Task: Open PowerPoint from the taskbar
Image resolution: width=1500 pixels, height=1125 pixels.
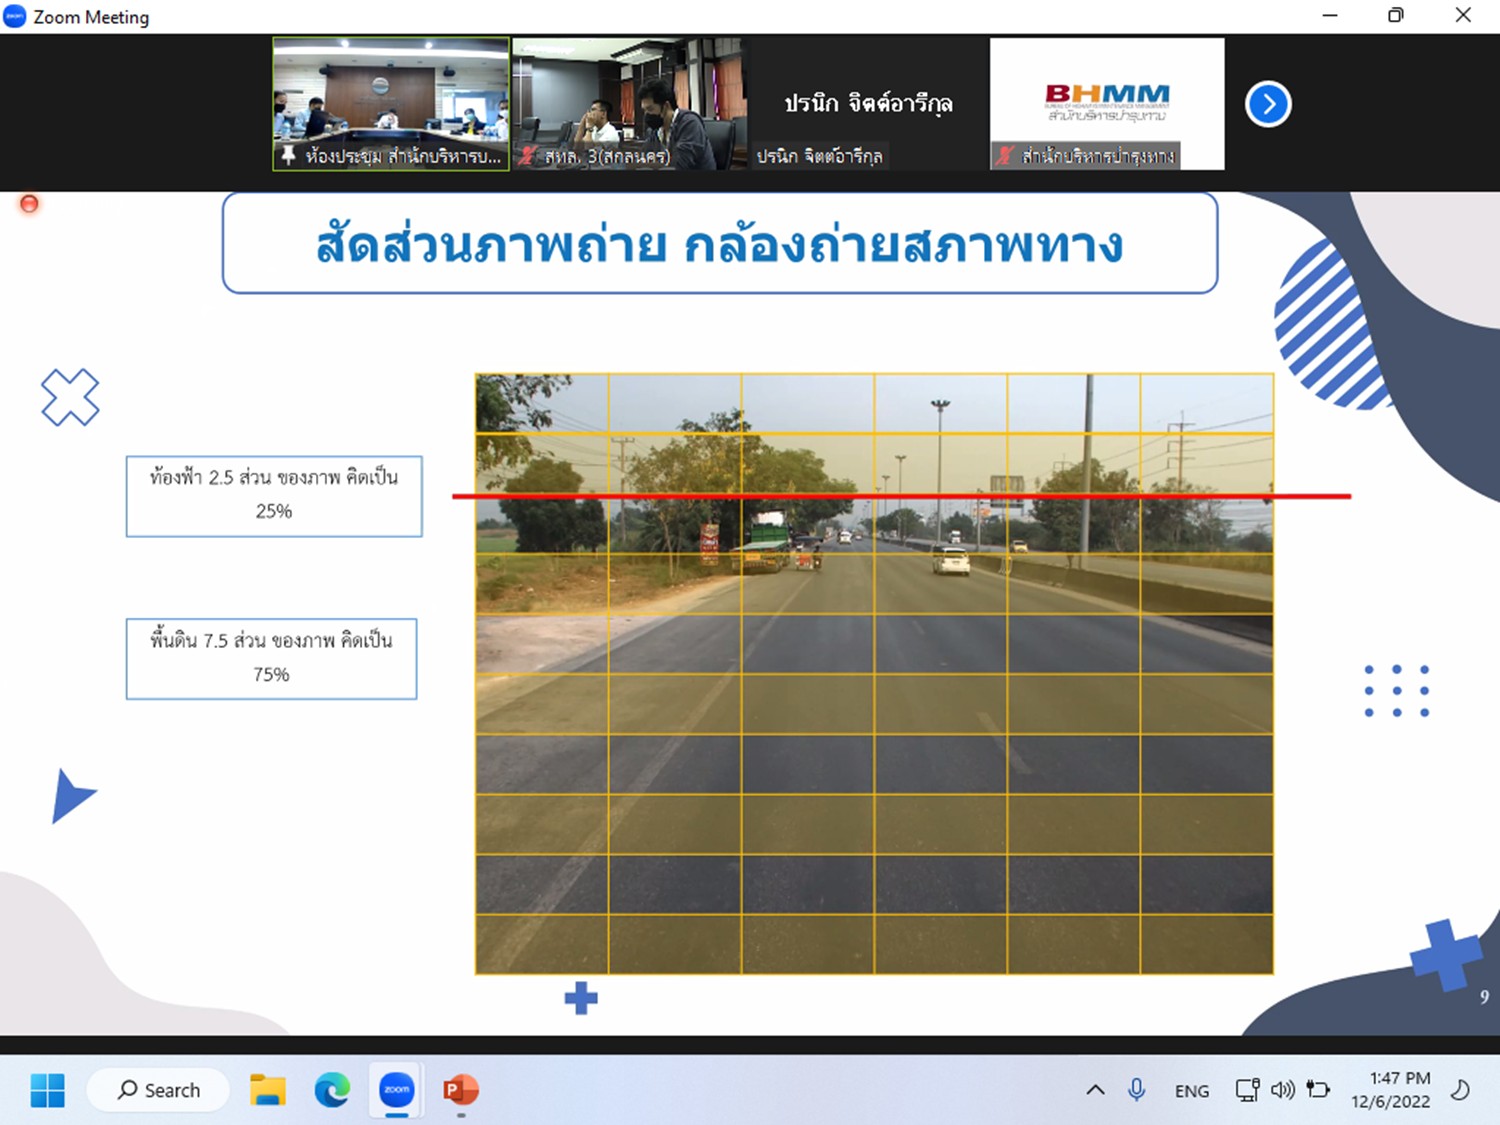Action: pos(461,1090)
